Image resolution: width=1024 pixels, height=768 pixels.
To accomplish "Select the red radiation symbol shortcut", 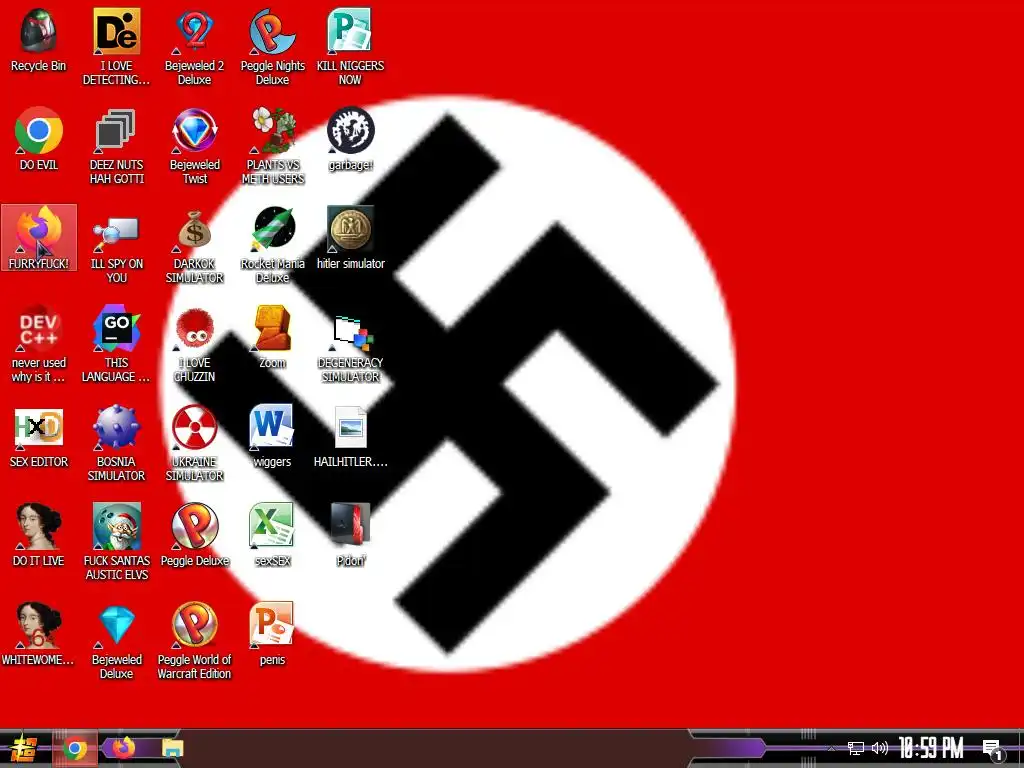I will click(x=195, y=428).
